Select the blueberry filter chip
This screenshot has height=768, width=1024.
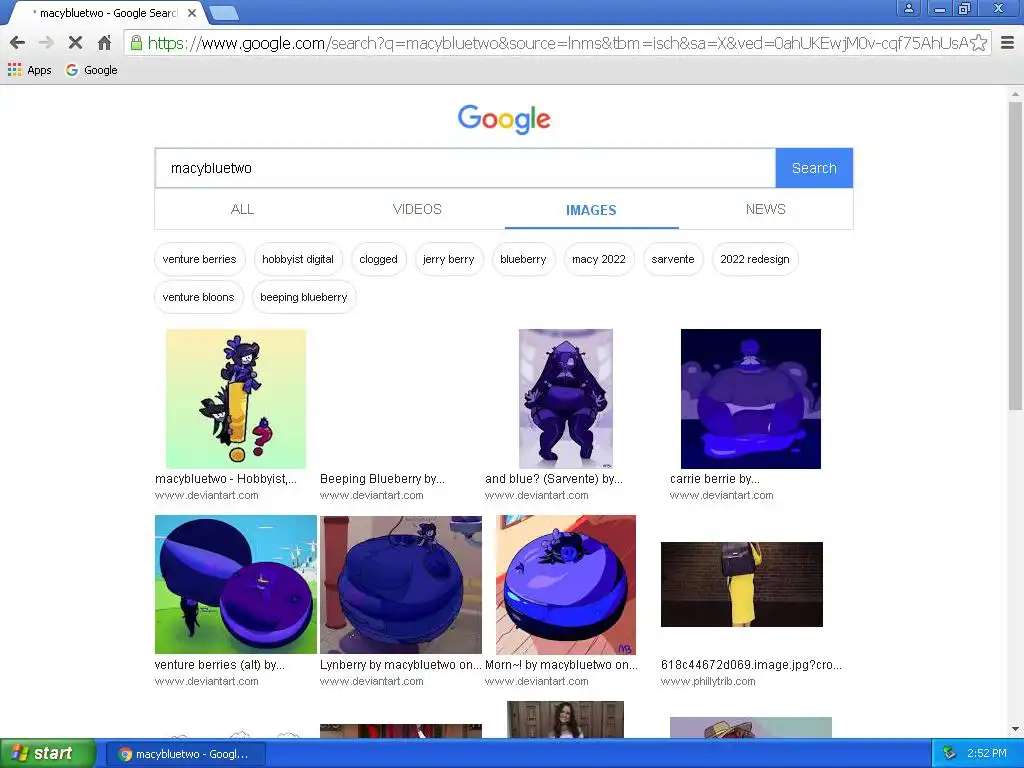[523, 259]
